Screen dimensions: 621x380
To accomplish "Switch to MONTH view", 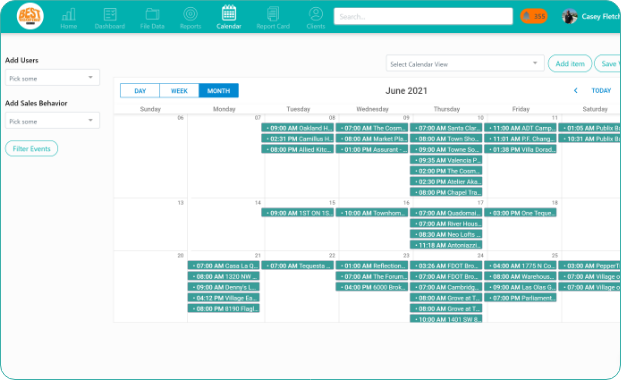I will pos(219,91).
